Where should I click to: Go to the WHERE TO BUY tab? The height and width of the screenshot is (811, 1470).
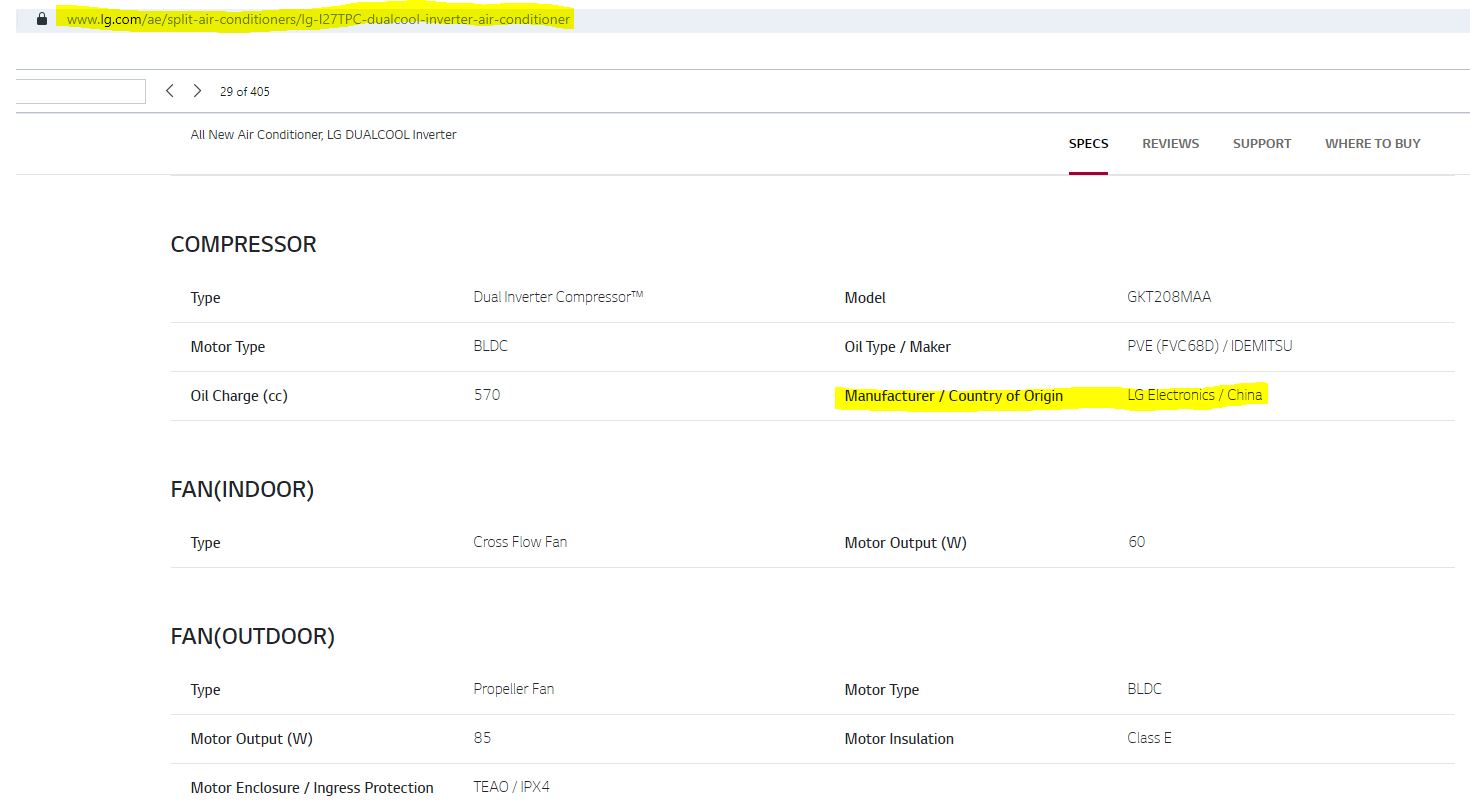pyautogui.click(x=1372, y=144)
